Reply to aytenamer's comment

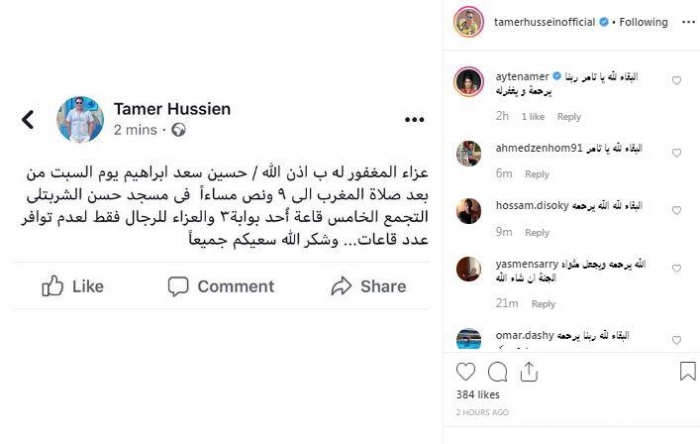point(569,117)
